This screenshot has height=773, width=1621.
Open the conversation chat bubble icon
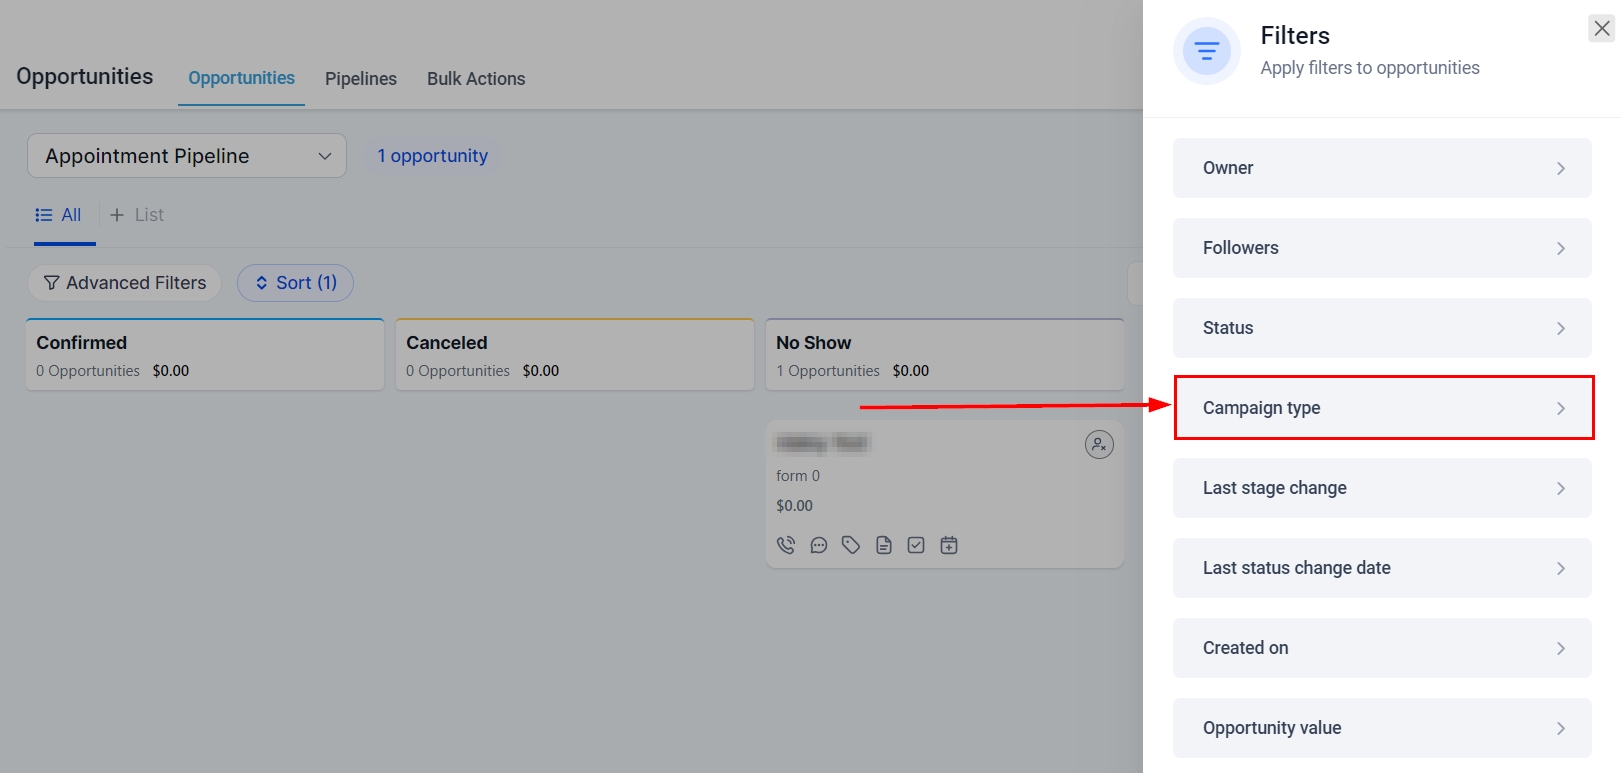pyautogui.click(x=819, y=545)
